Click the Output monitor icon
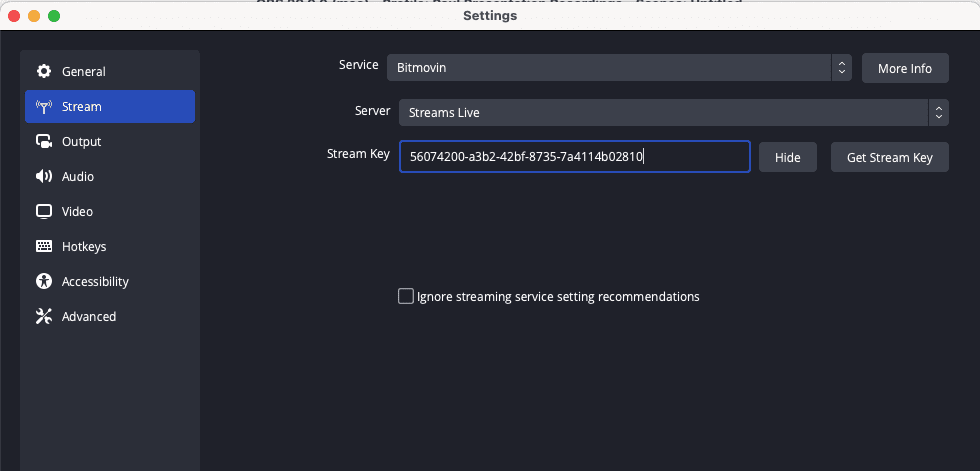980x471 pixels. 44,142
